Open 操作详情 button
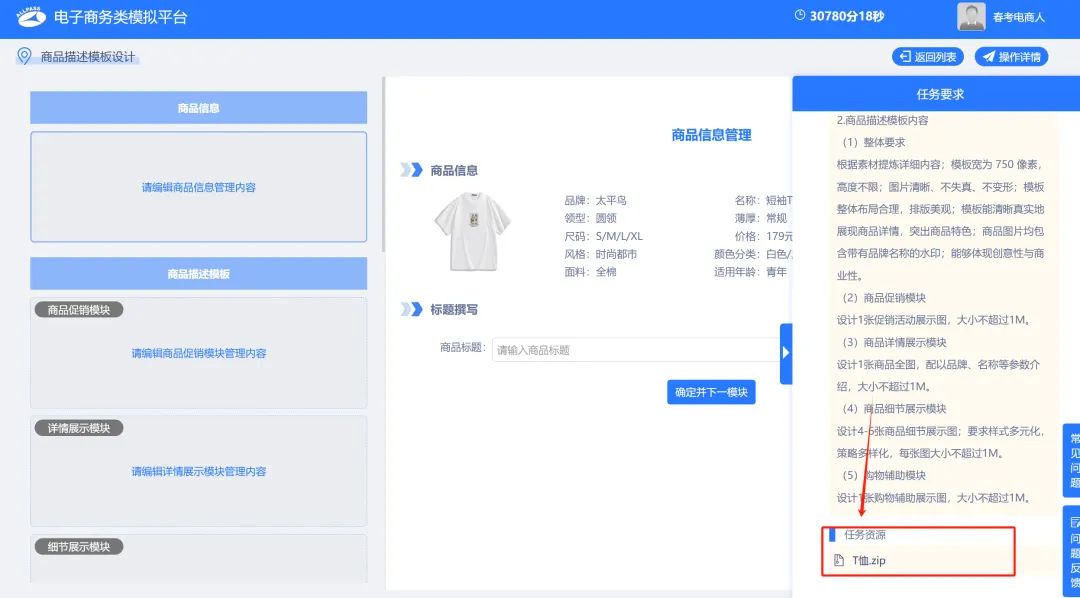This screenshot has width=1080, height=598. click(x=1011, y=56)
